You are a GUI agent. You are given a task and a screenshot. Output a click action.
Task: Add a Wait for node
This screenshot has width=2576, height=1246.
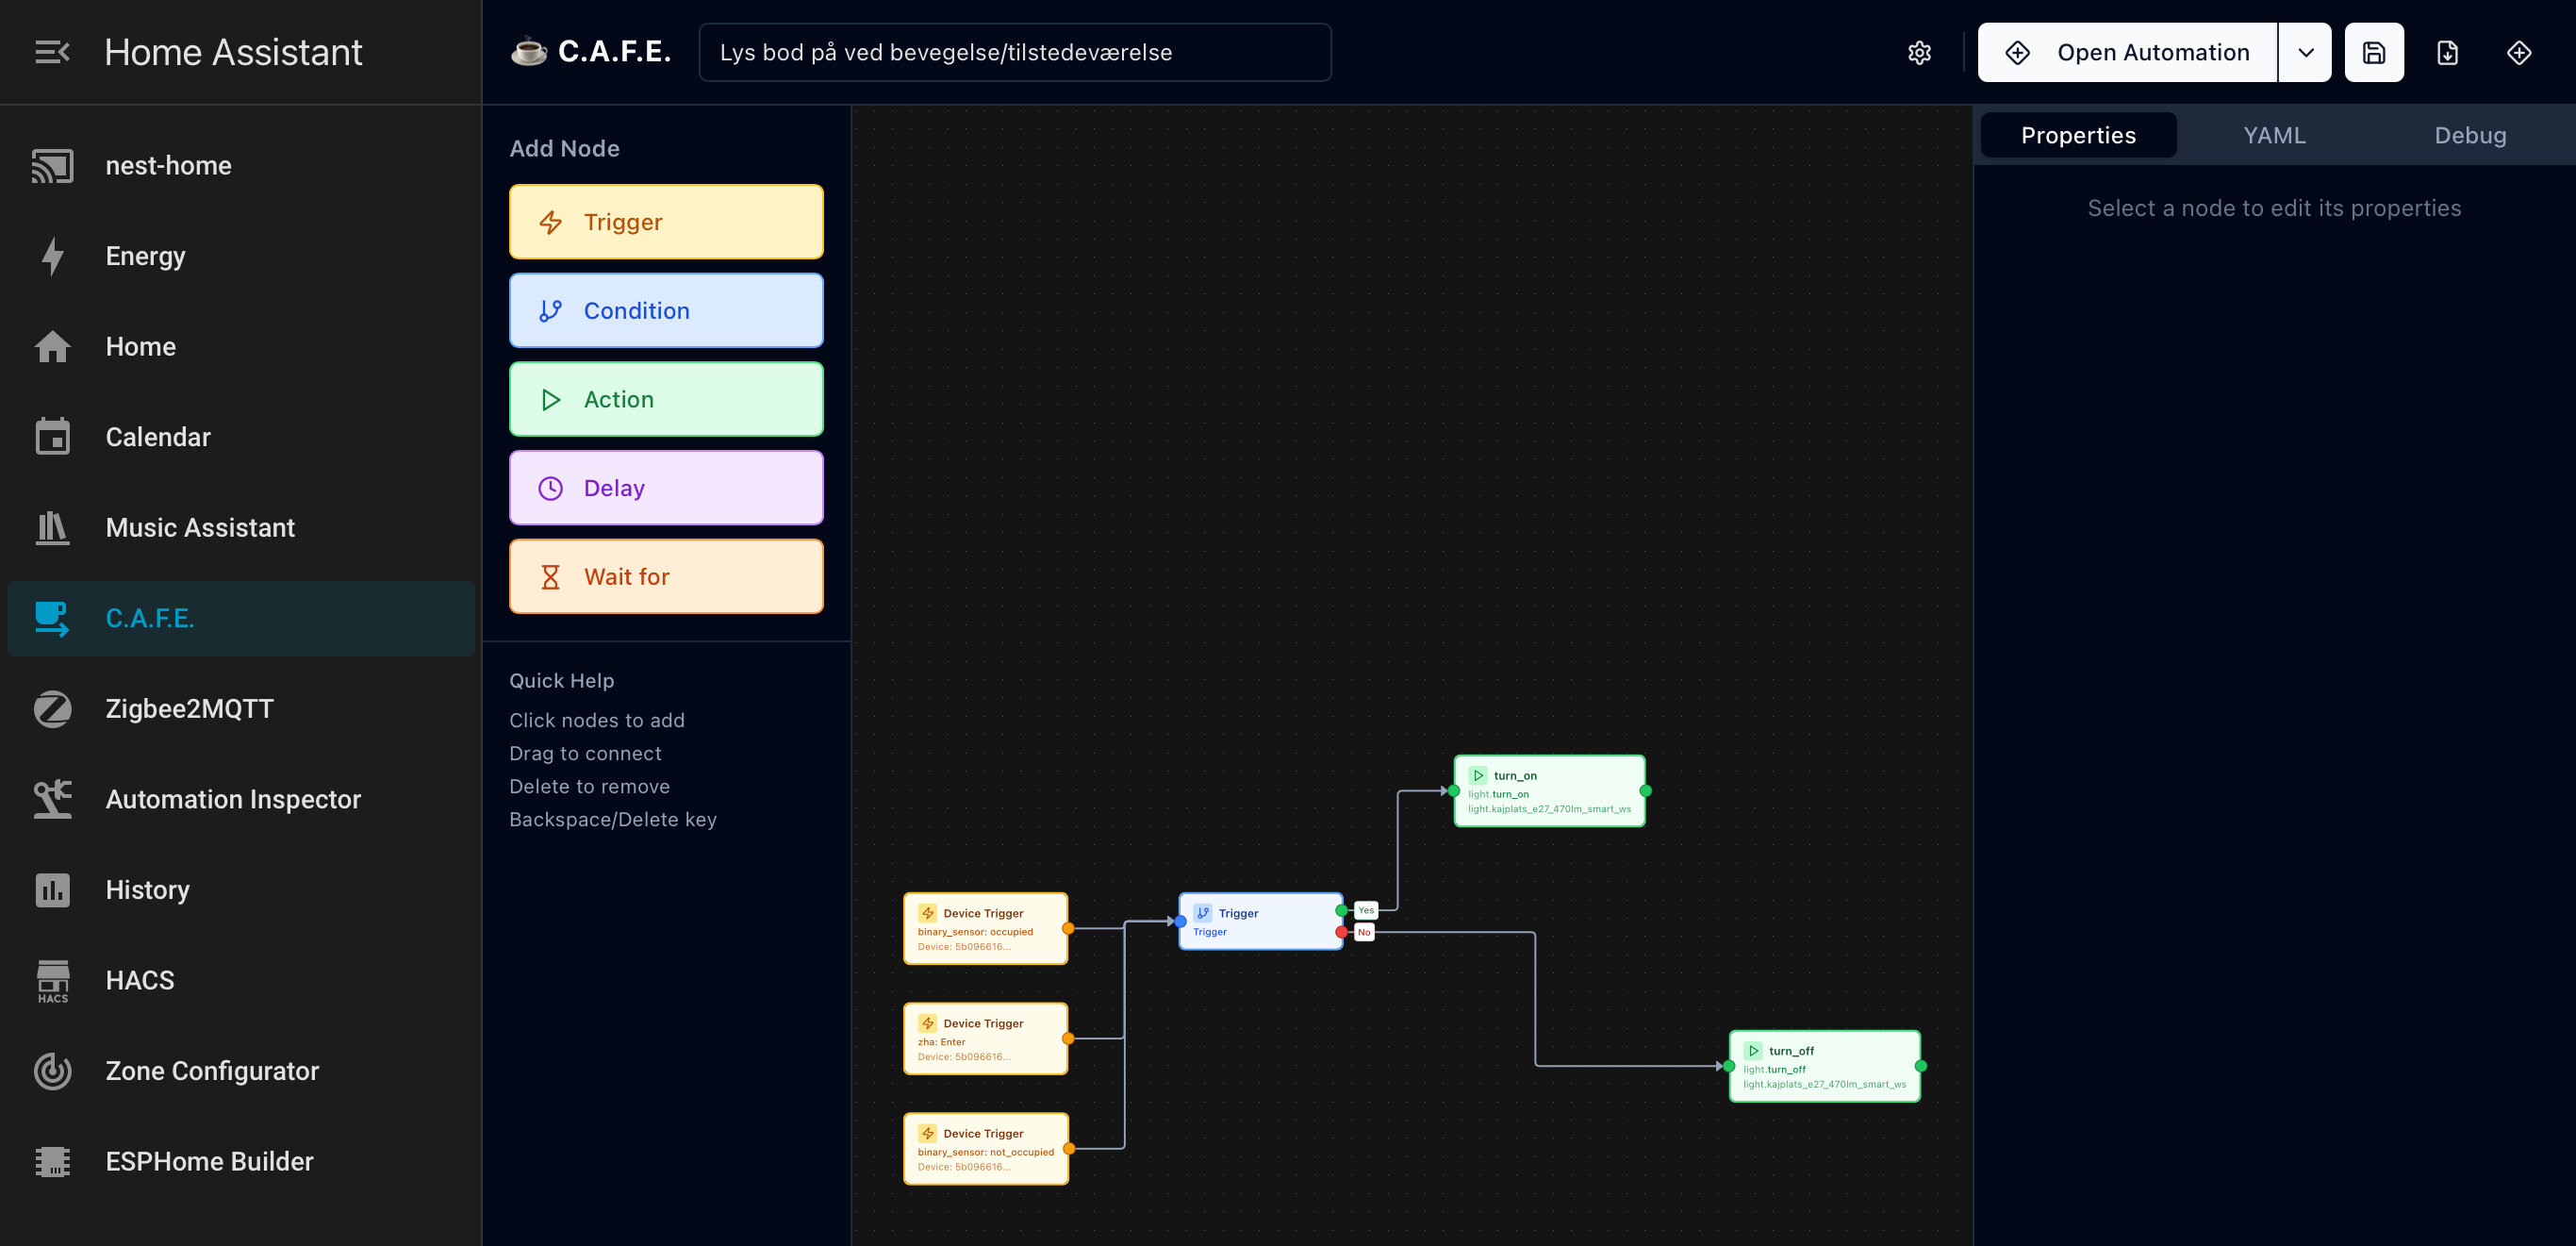click(x=666, y=577)
